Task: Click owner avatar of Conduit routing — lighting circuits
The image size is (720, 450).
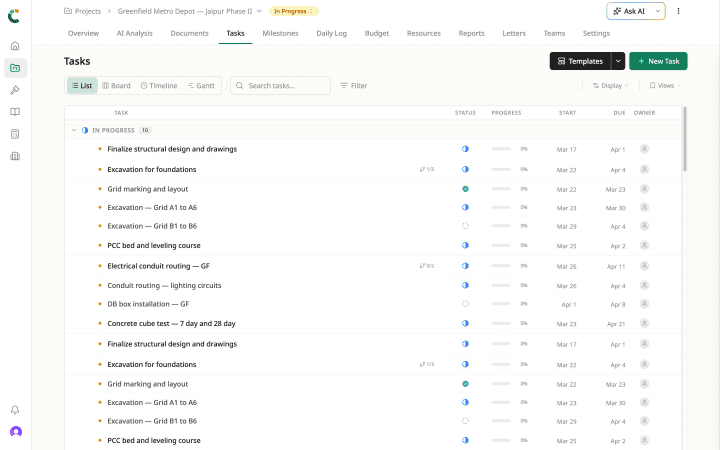Action: [x=644, y=285]
